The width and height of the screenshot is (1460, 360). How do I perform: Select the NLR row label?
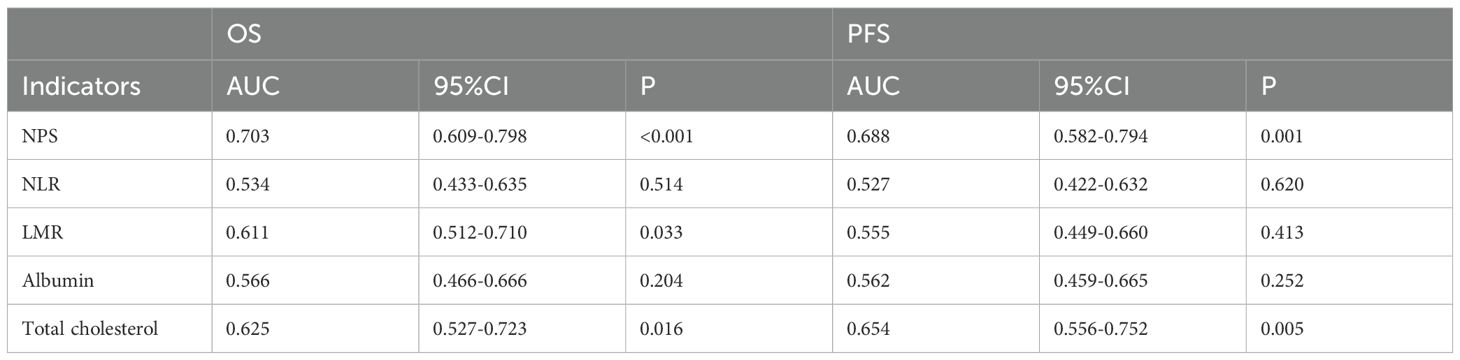pyautogui.click(x=38, y=185)
